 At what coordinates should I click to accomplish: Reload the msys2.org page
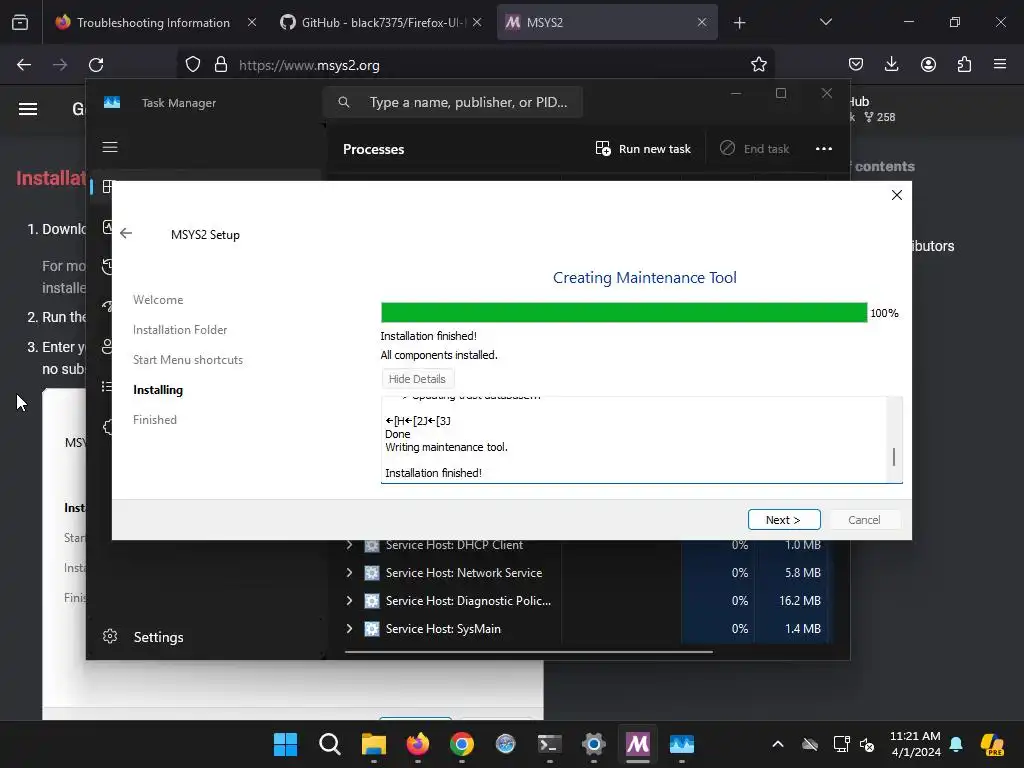[x=96, y=65]
